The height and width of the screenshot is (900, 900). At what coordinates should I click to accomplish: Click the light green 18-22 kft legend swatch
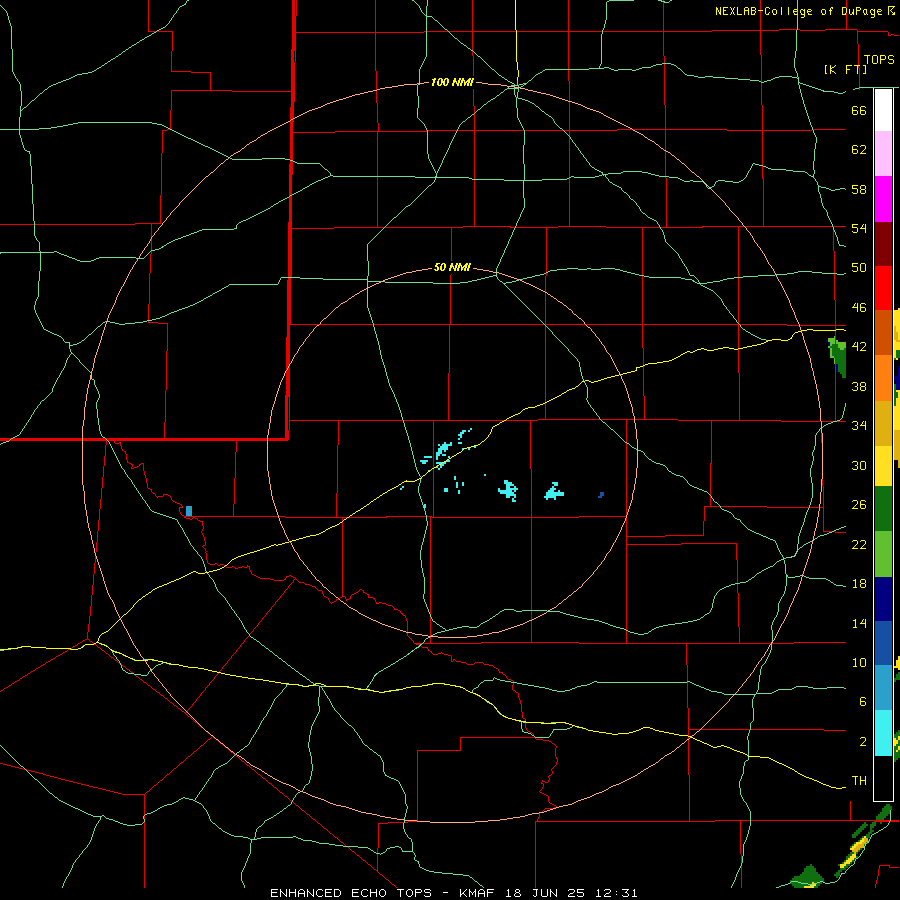tap(883, 554)
